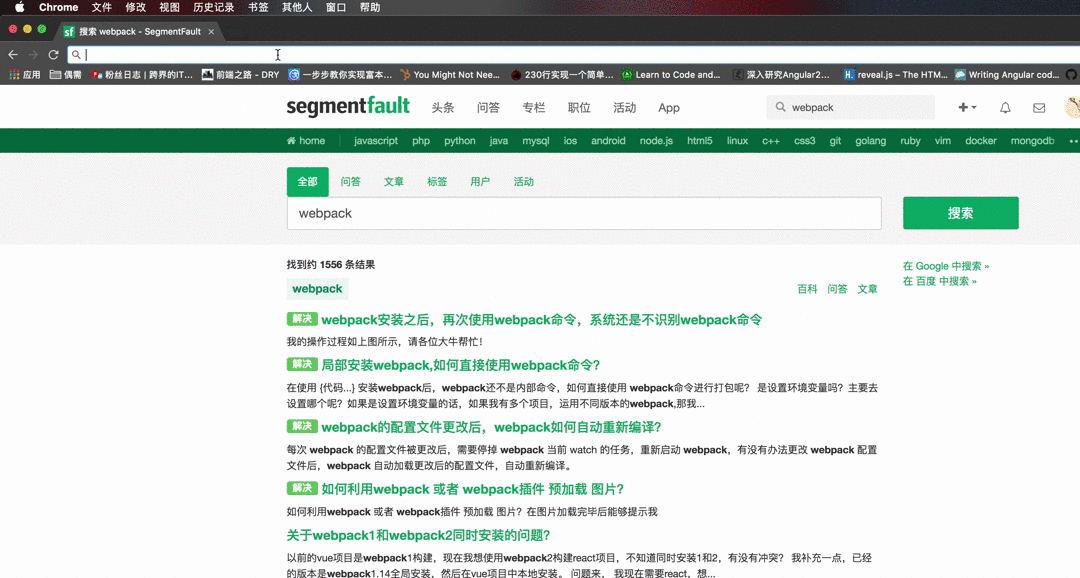The width and height of the screenshot is (1080, 578).
Task: Open the Writing Angular cod... bookmark
Action: point(1007,74)
